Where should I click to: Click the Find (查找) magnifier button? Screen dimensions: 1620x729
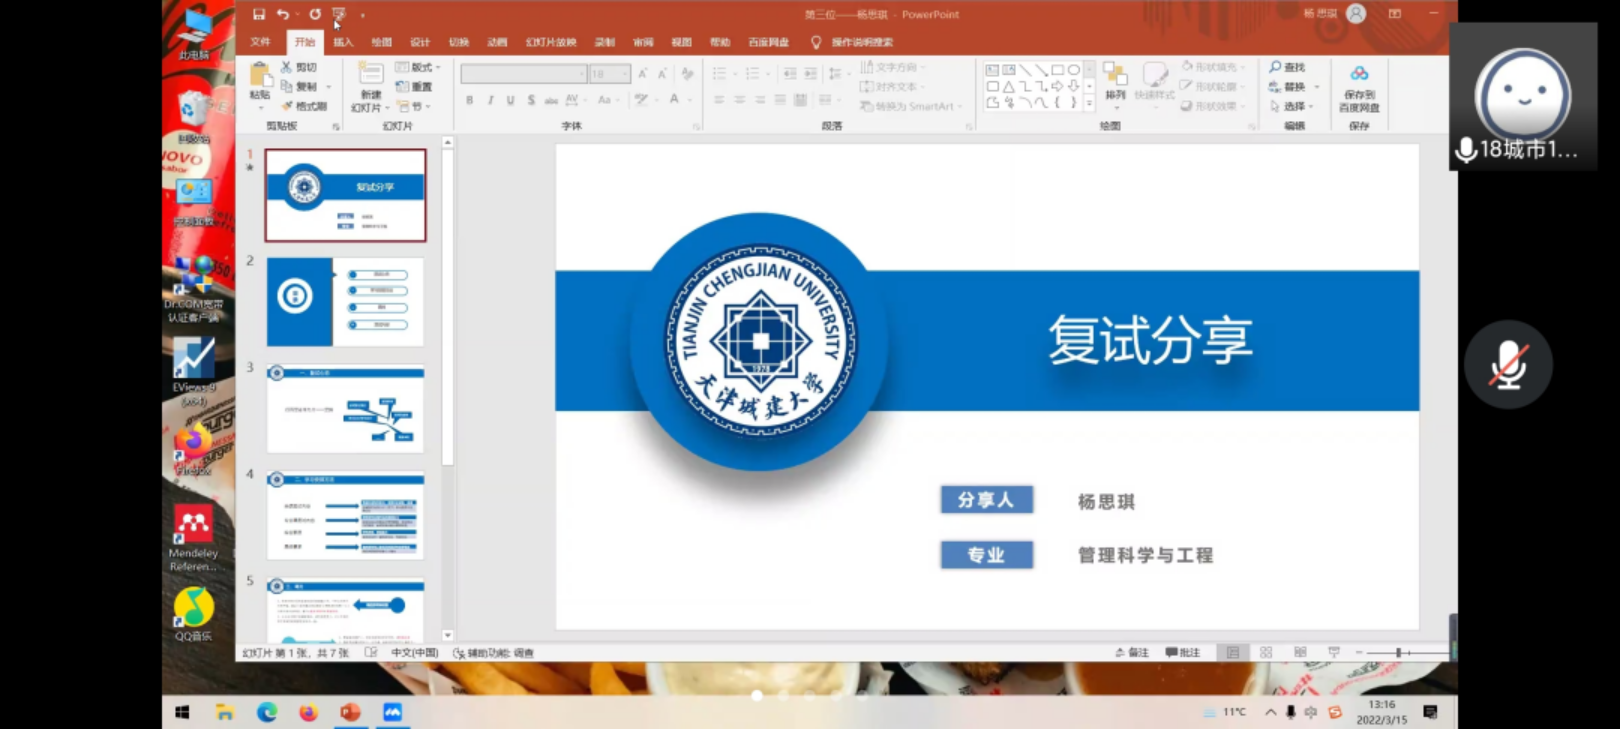point(1287,67)
